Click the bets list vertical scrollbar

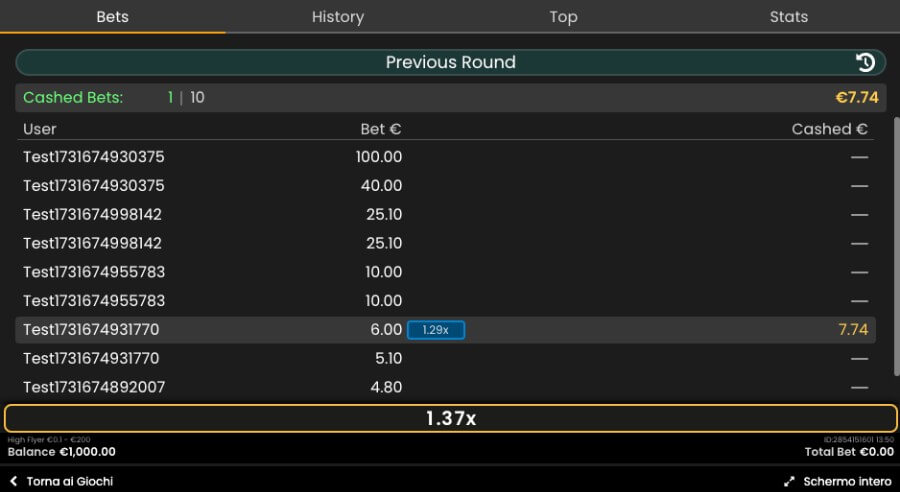(x=897, y=247)
